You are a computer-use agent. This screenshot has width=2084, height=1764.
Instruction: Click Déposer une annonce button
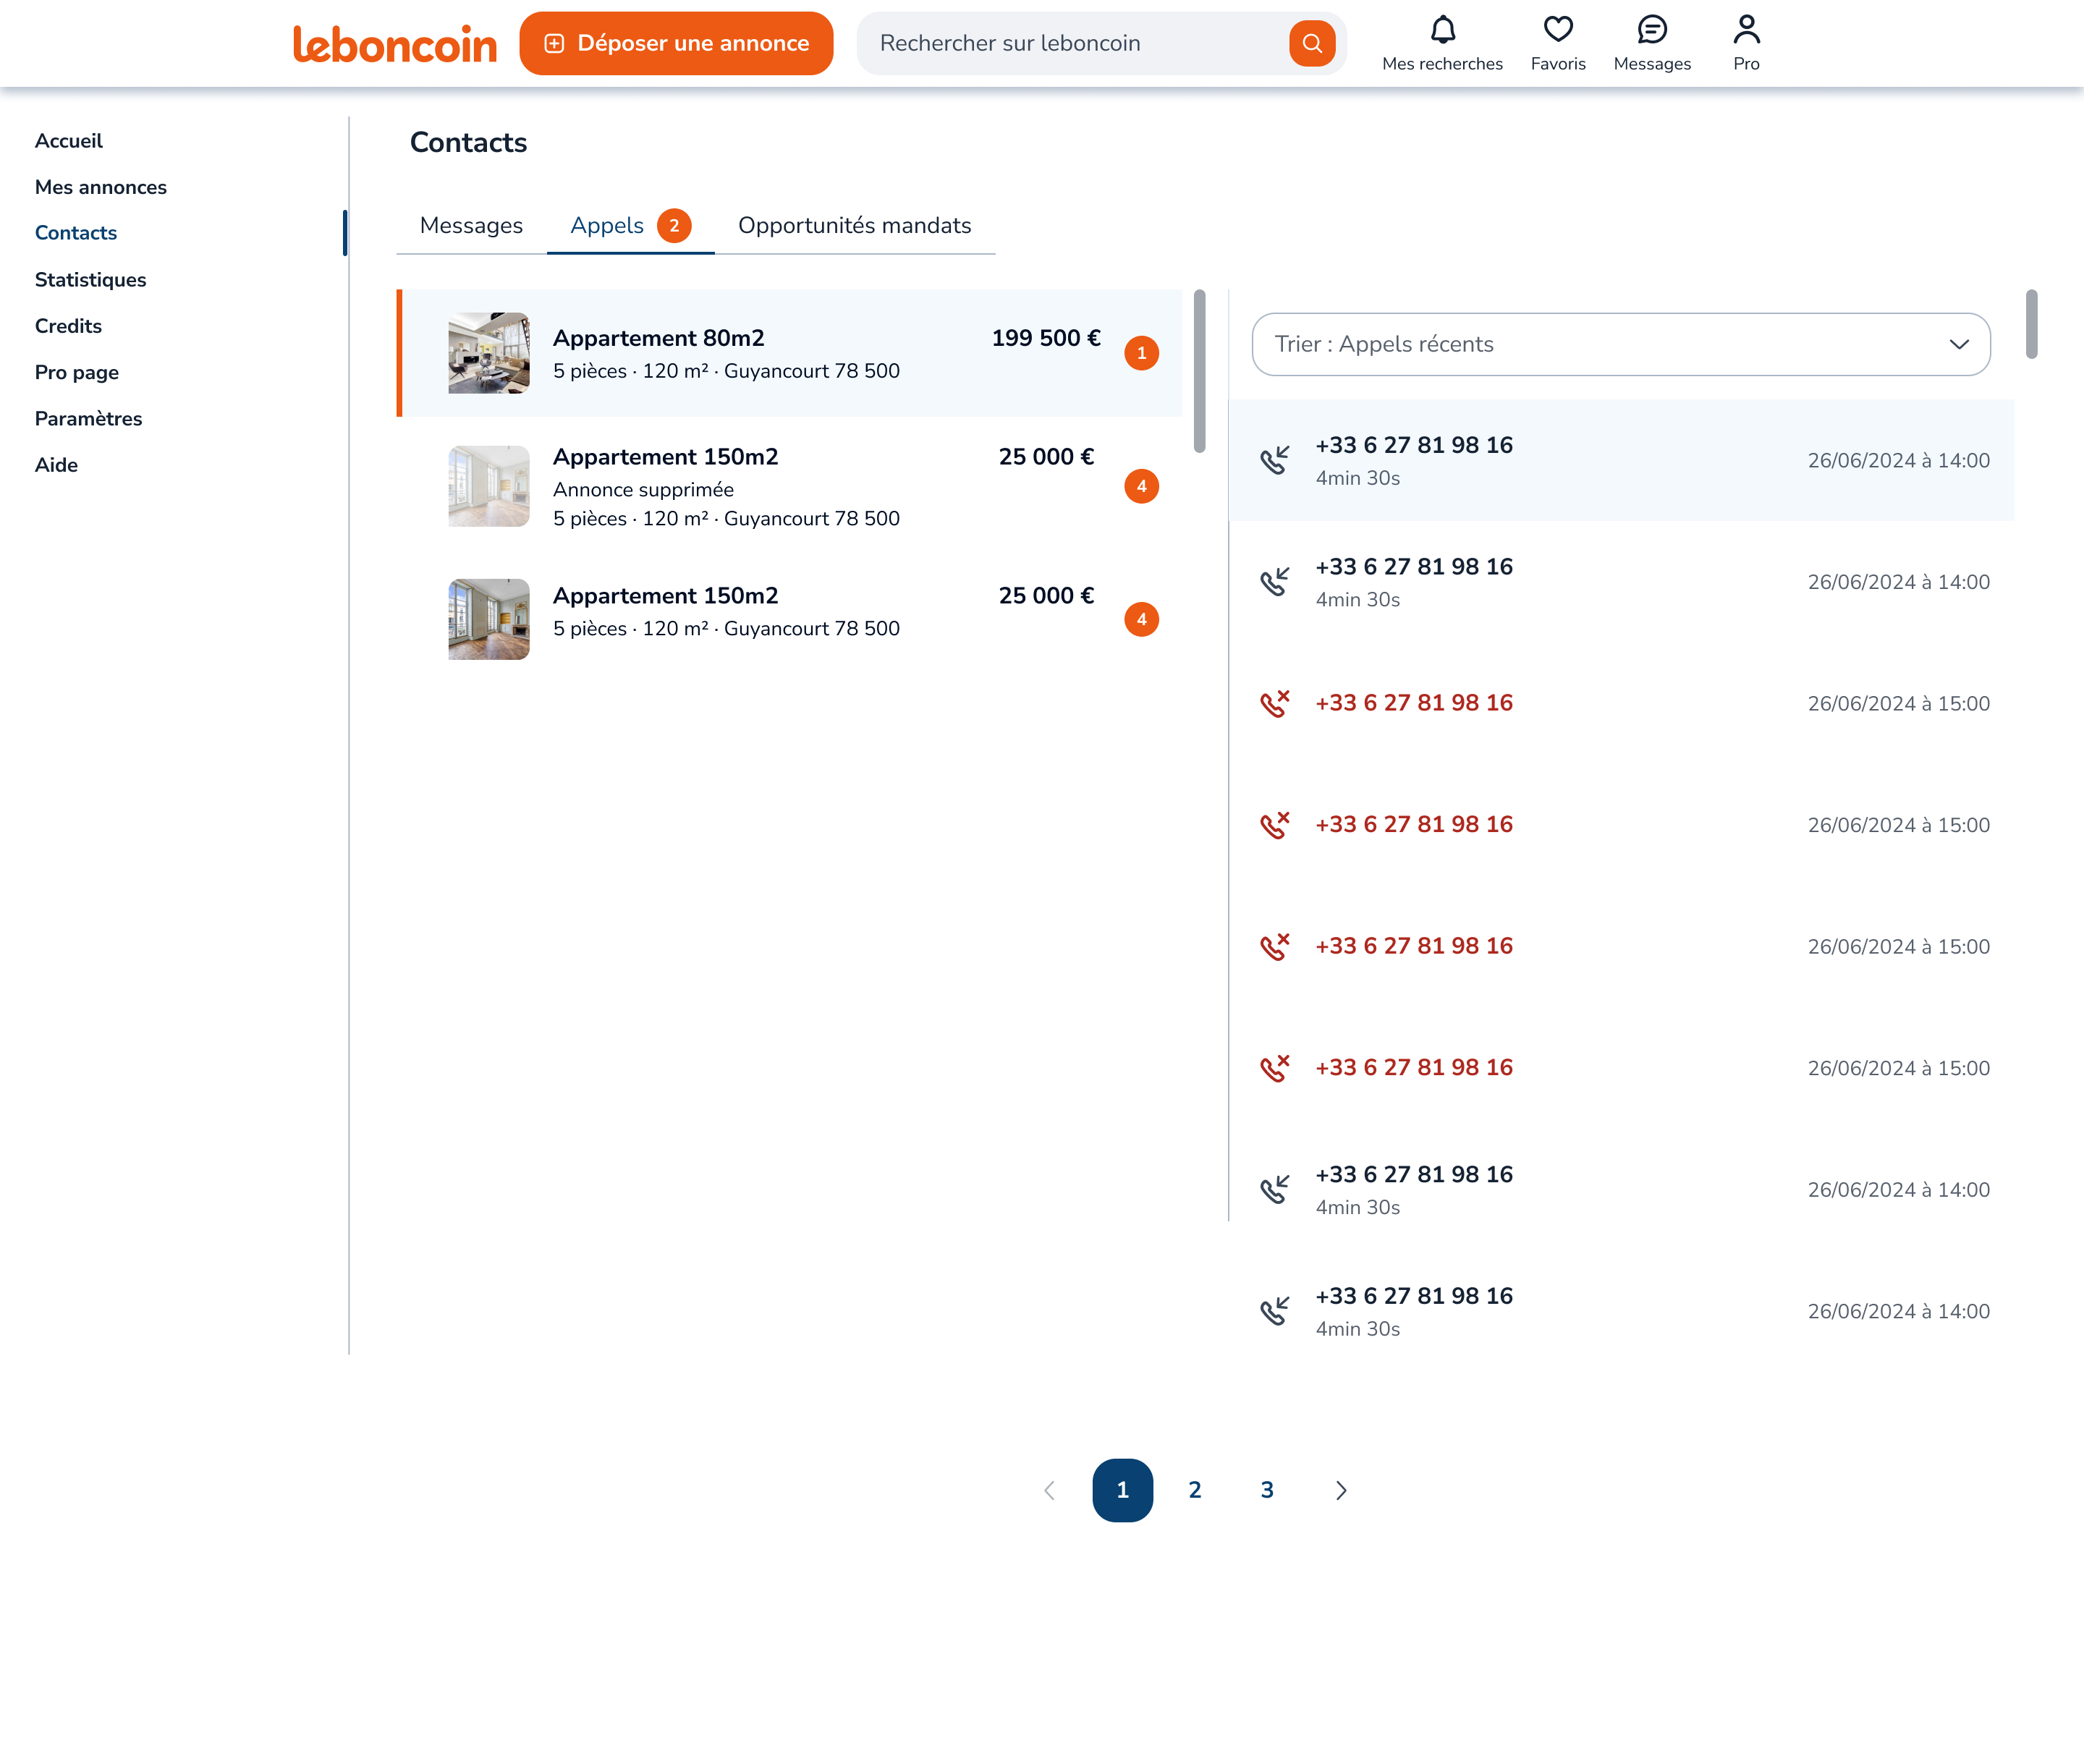[x=676, y=43]
